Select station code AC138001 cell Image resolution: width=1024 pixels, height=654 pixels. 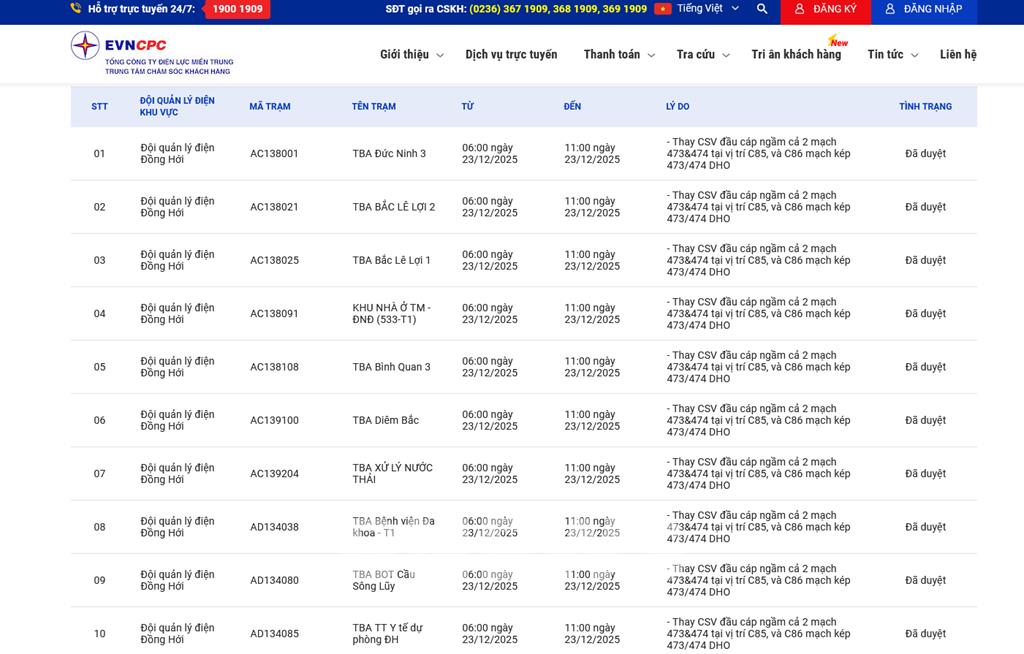(x=274, y=154)
